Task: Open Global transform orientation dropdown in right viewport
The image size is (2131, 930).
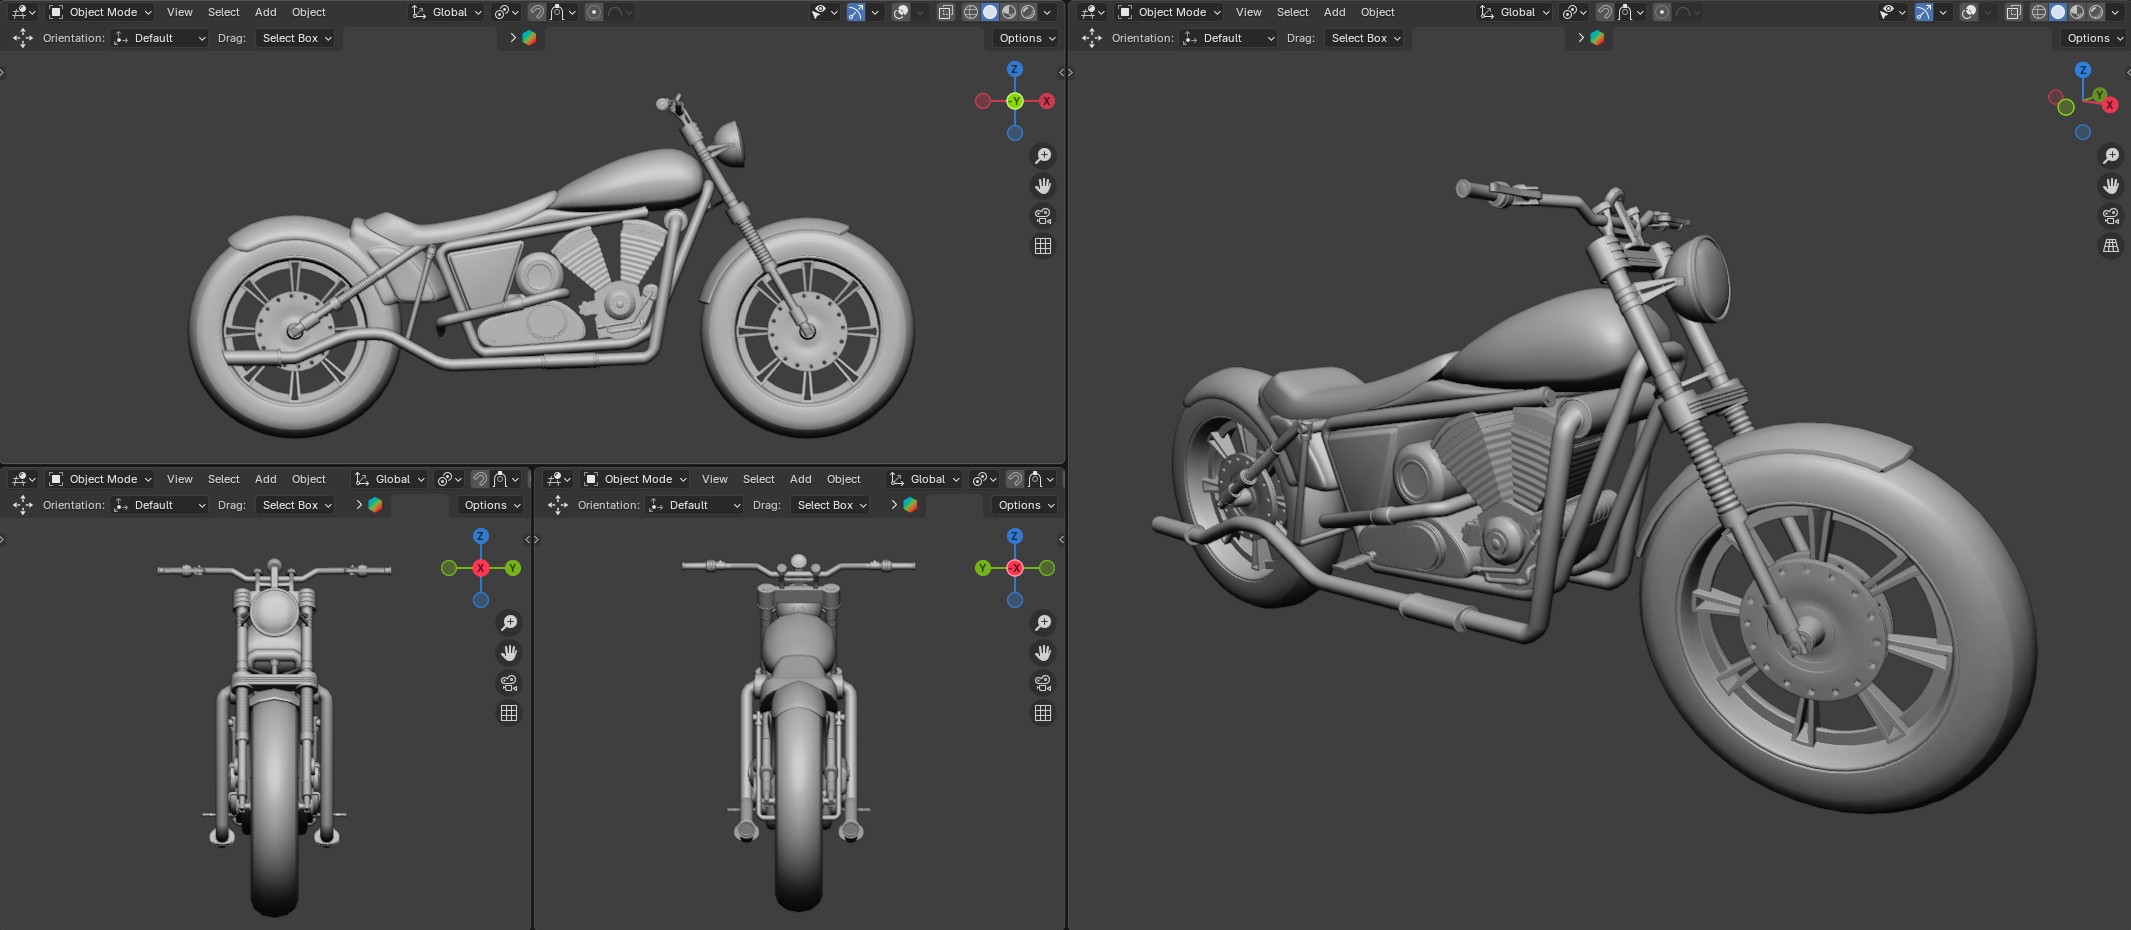Action: click(1515, 12)
